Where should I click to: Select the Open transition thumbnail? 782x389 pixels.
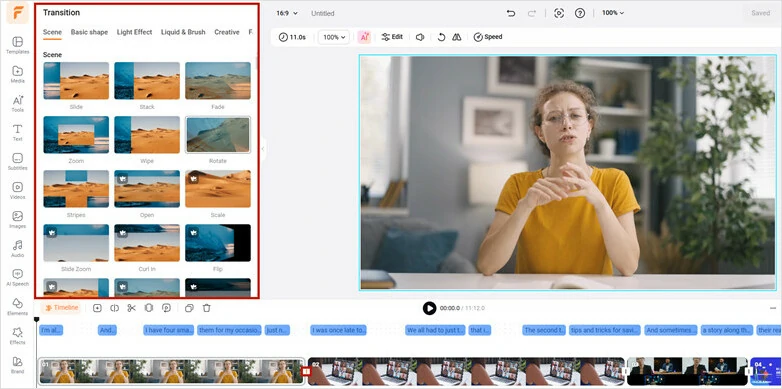pyautogui.click(x=147, y=189)
